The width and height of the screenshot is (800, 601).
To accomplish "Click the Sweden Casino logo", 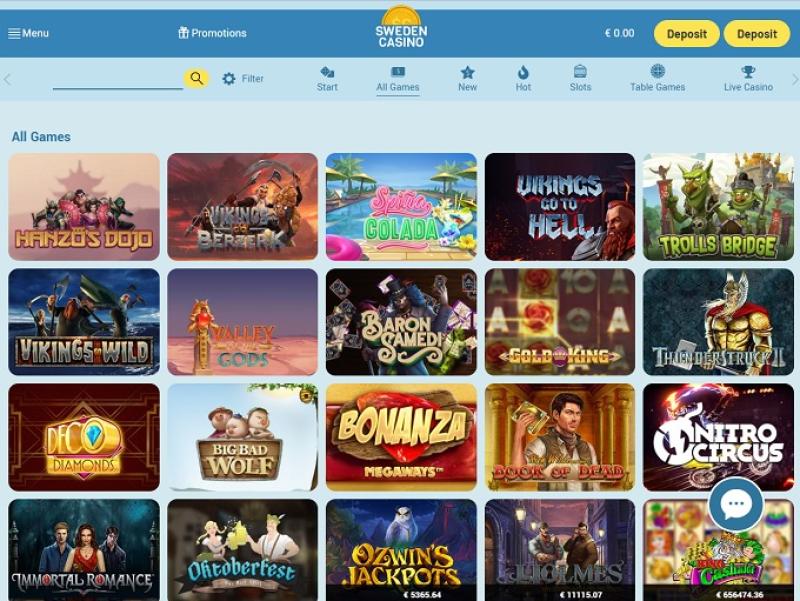I will coord(401,28).
